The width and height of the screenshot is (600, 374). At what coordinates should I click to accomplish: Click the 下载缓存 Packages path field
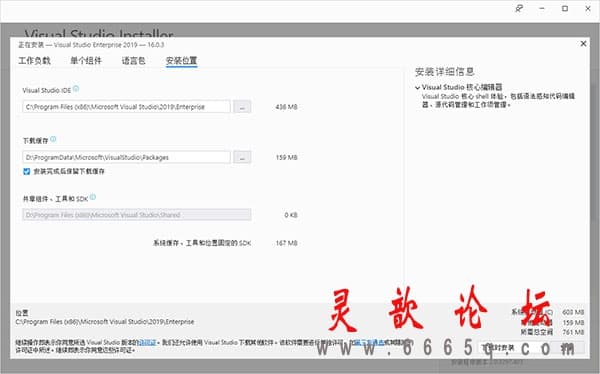pos(126,157)
